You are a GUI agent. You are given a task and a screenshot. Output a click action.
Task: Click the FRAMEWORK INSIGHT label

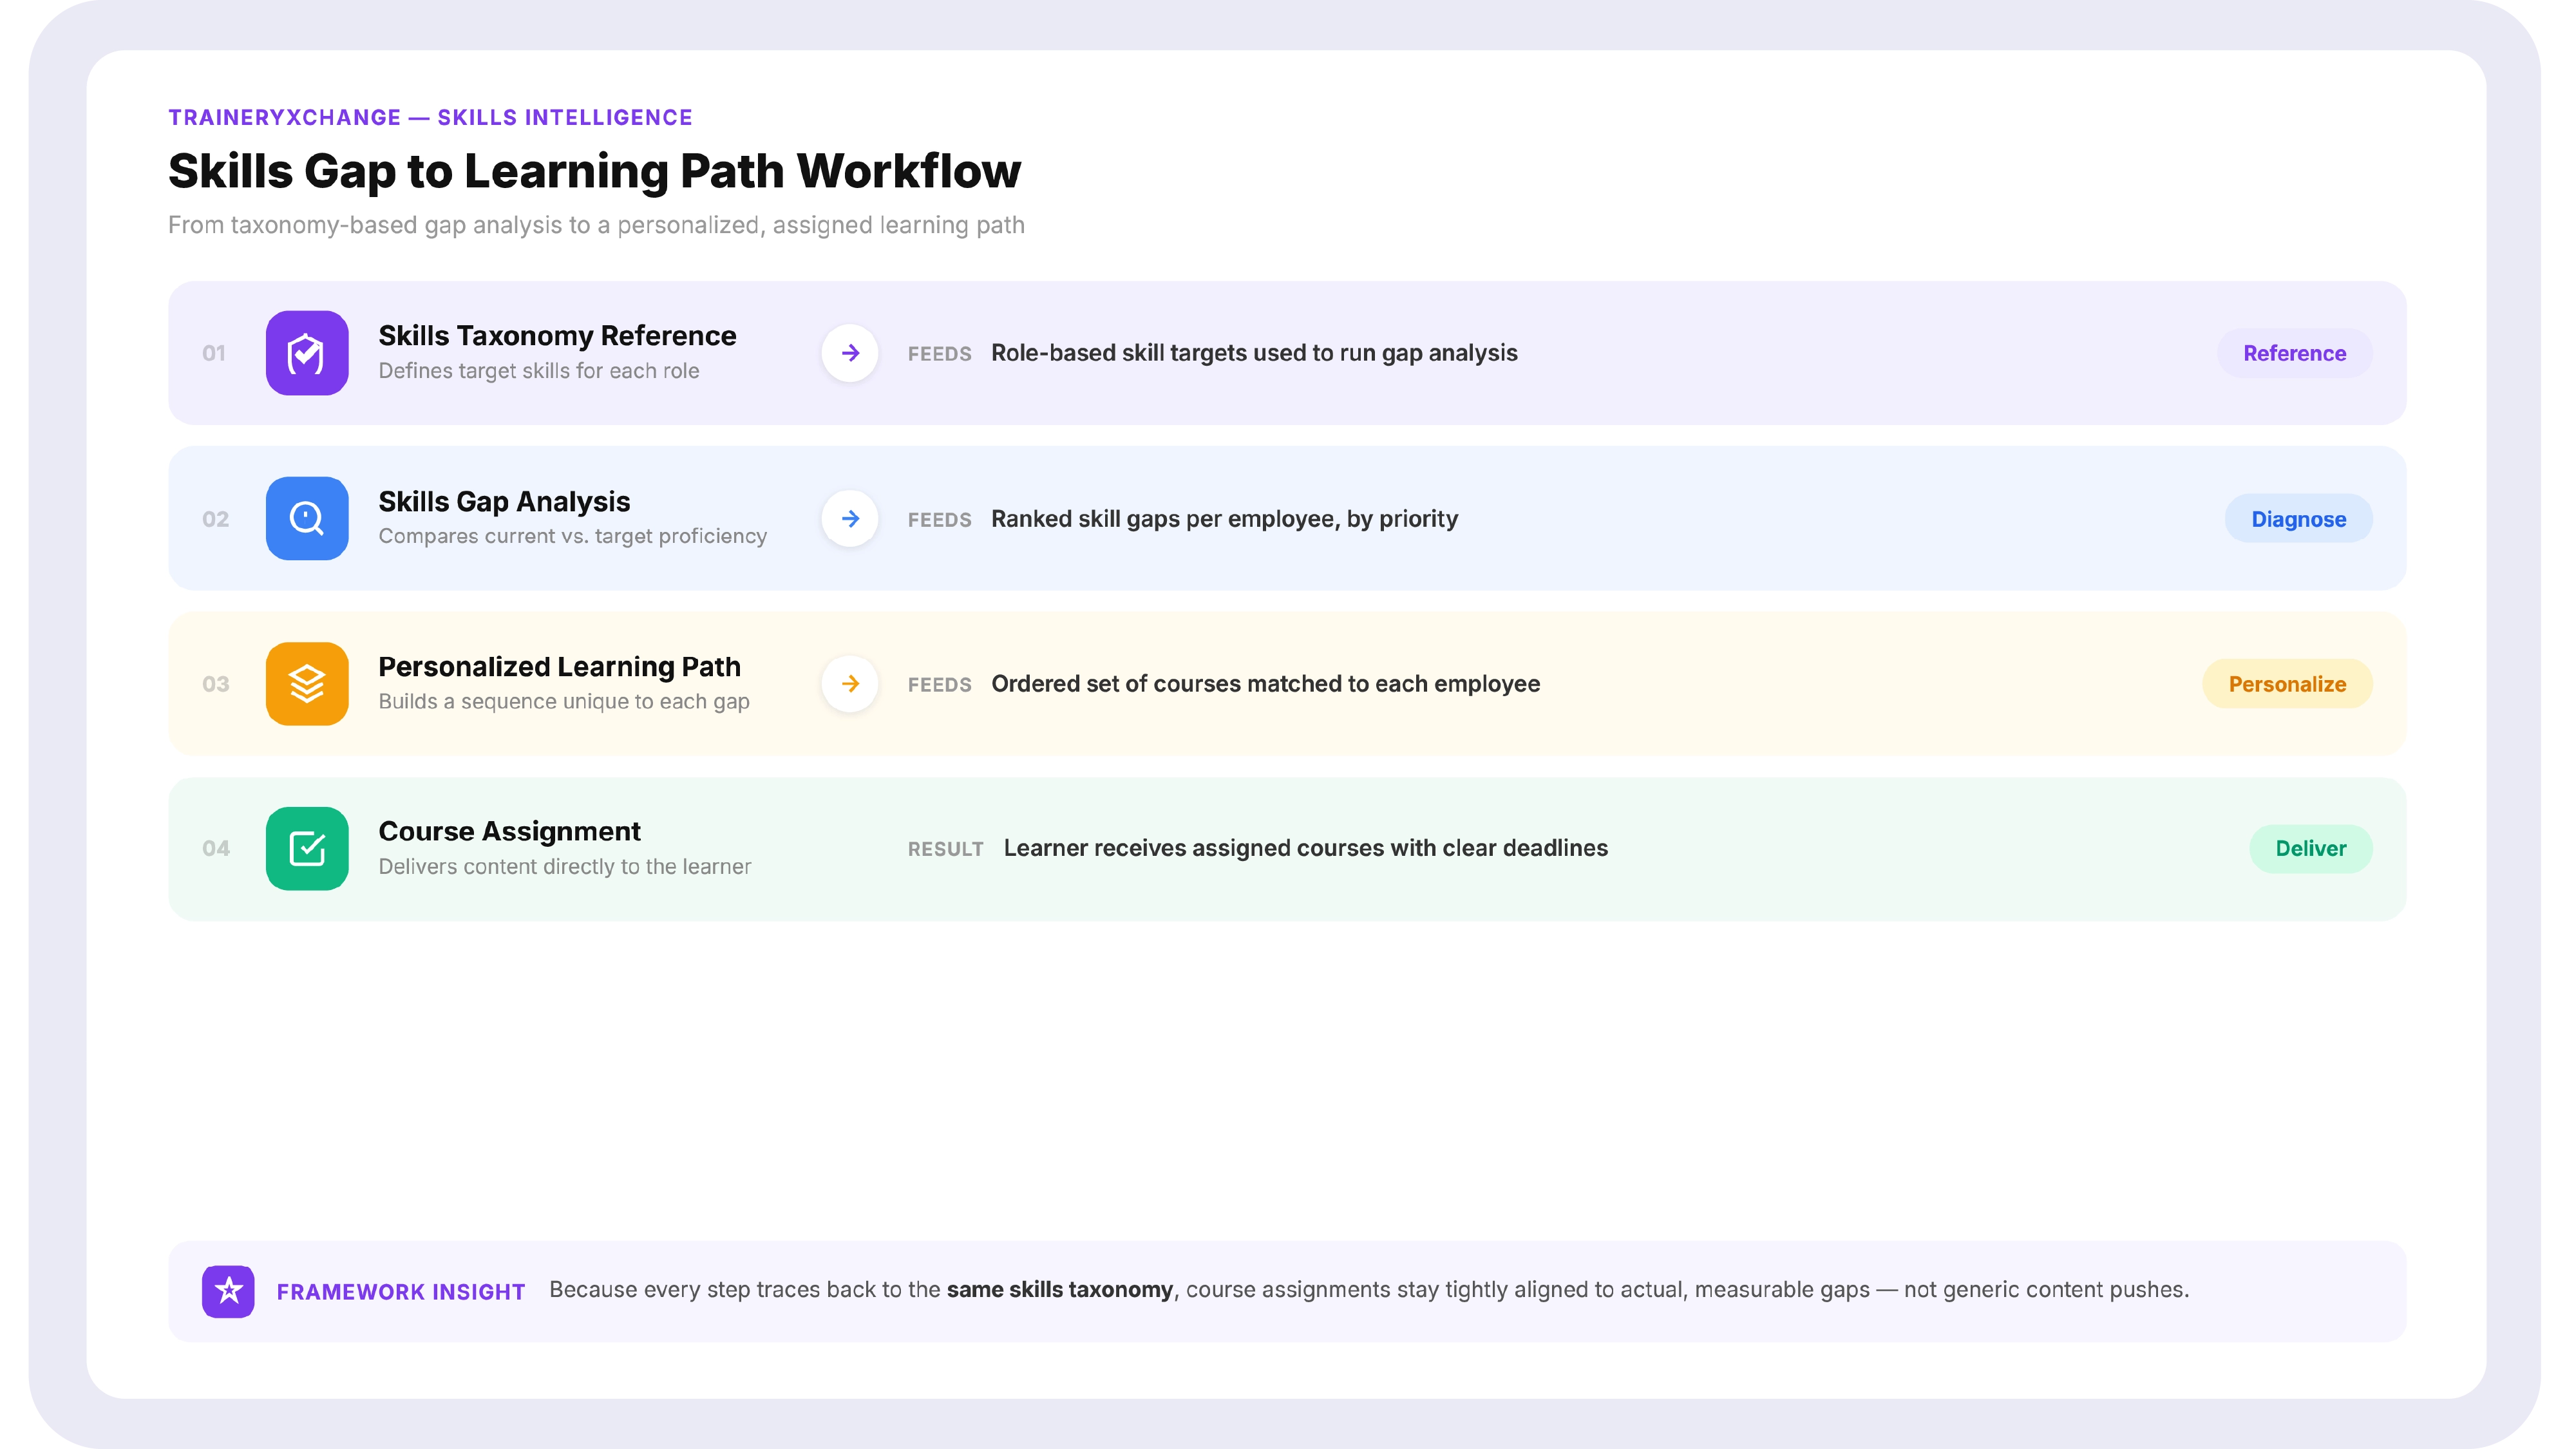[400, 1292]
